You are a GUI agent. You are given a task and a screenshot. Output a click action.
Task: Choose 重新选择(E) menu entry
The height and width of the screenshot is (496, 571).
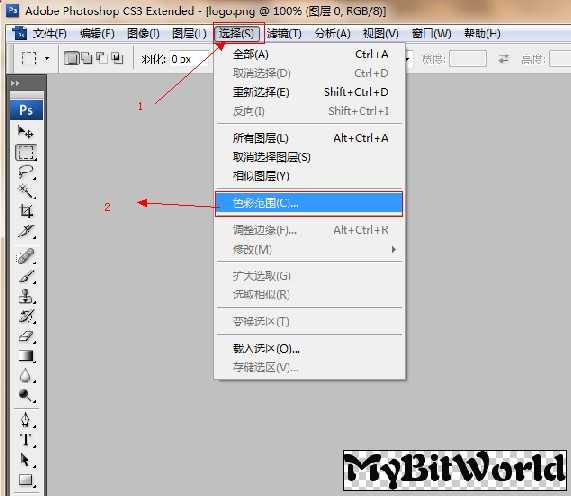[310, 92]
